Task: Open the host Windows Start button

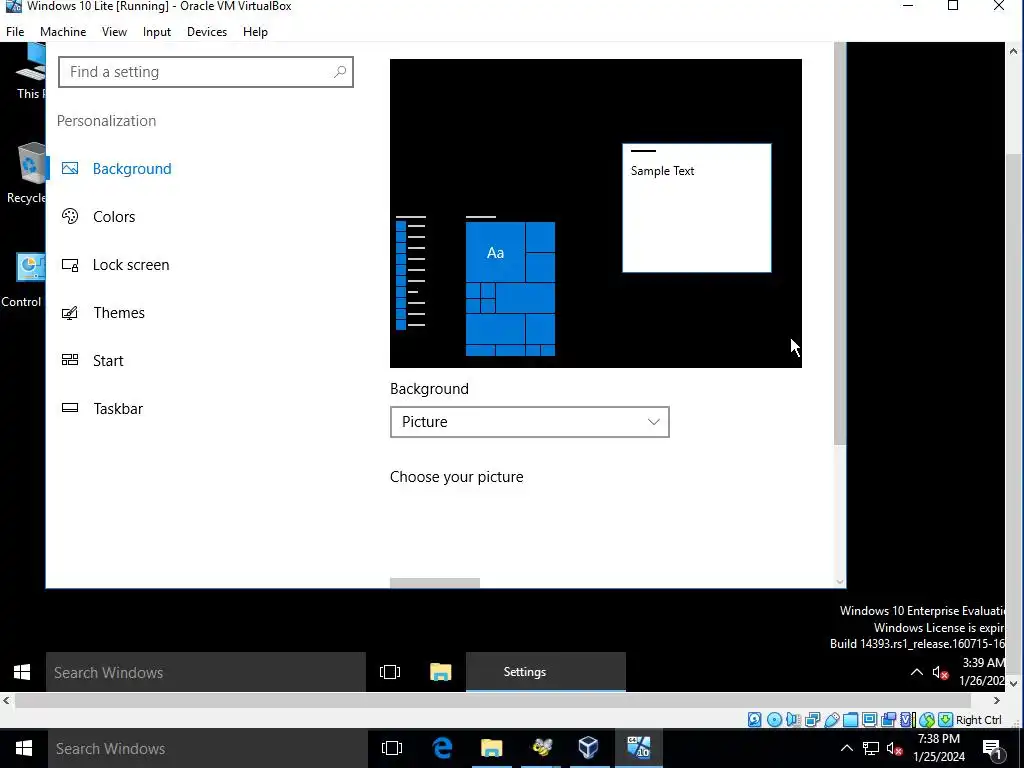Action: point(24,748)
